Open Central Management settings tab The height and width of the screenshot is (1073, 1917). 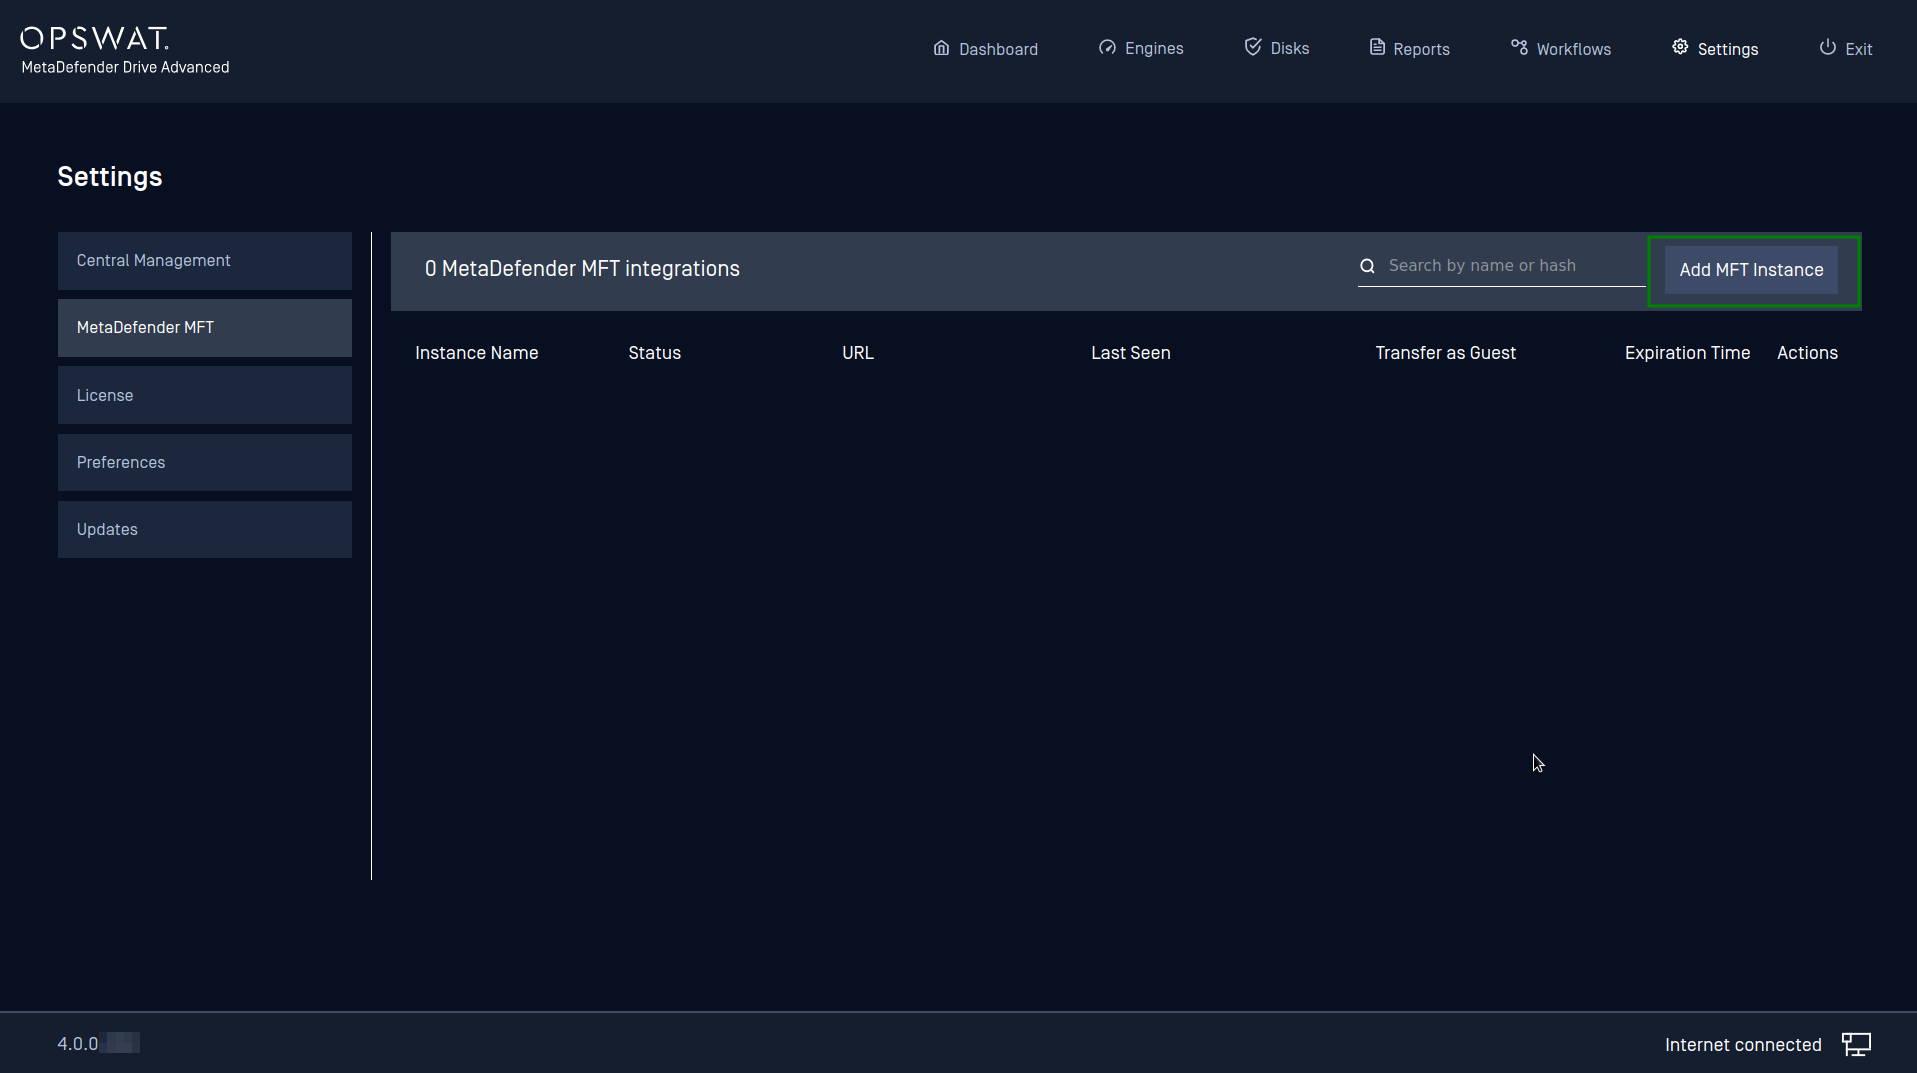pyautogui.click(x=205, y=261)
